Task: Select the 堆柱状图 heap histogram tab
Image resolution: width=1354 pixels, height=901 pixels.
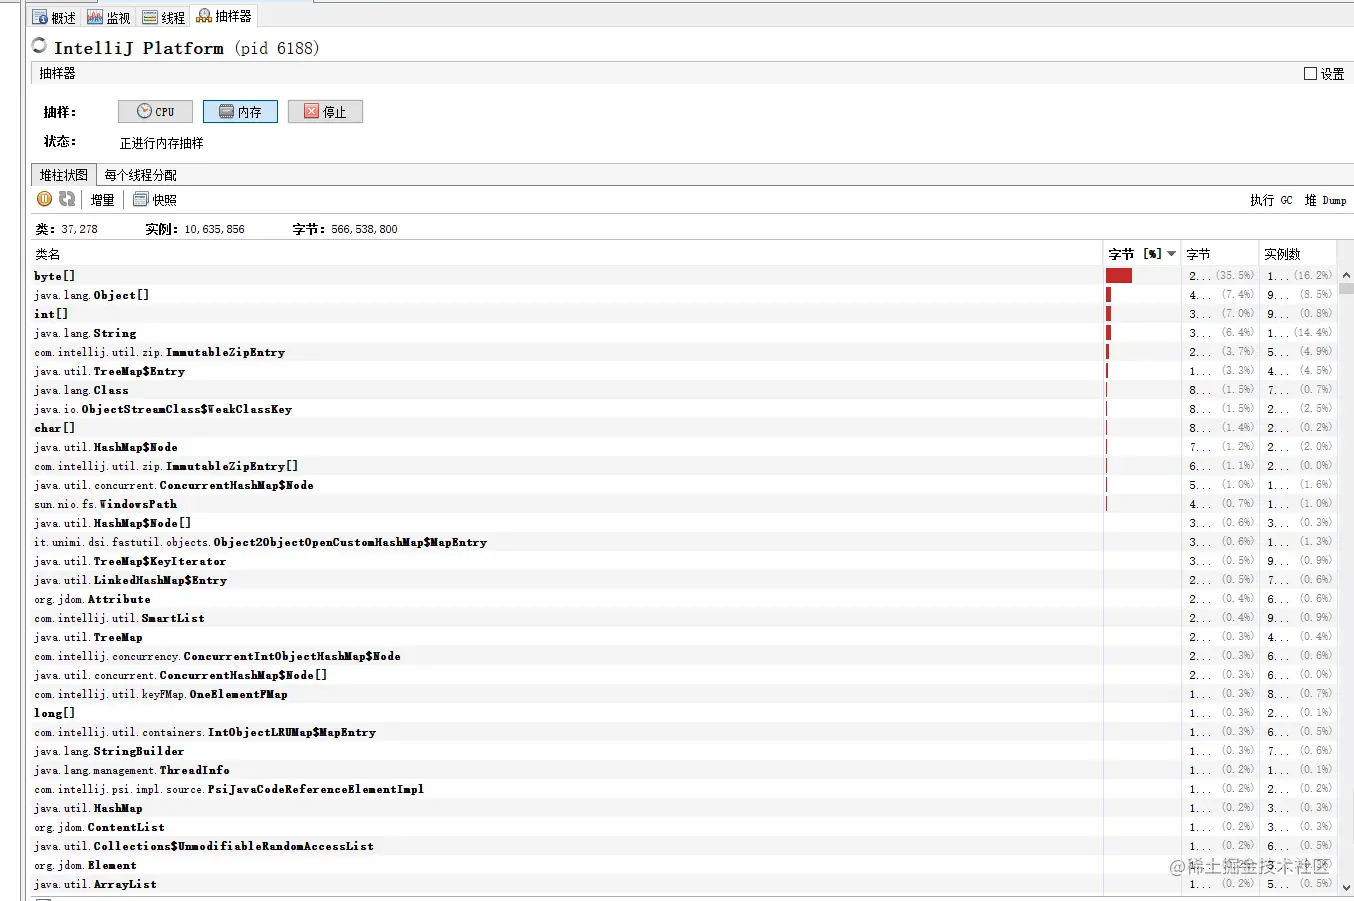Action: tap(64, 175)
